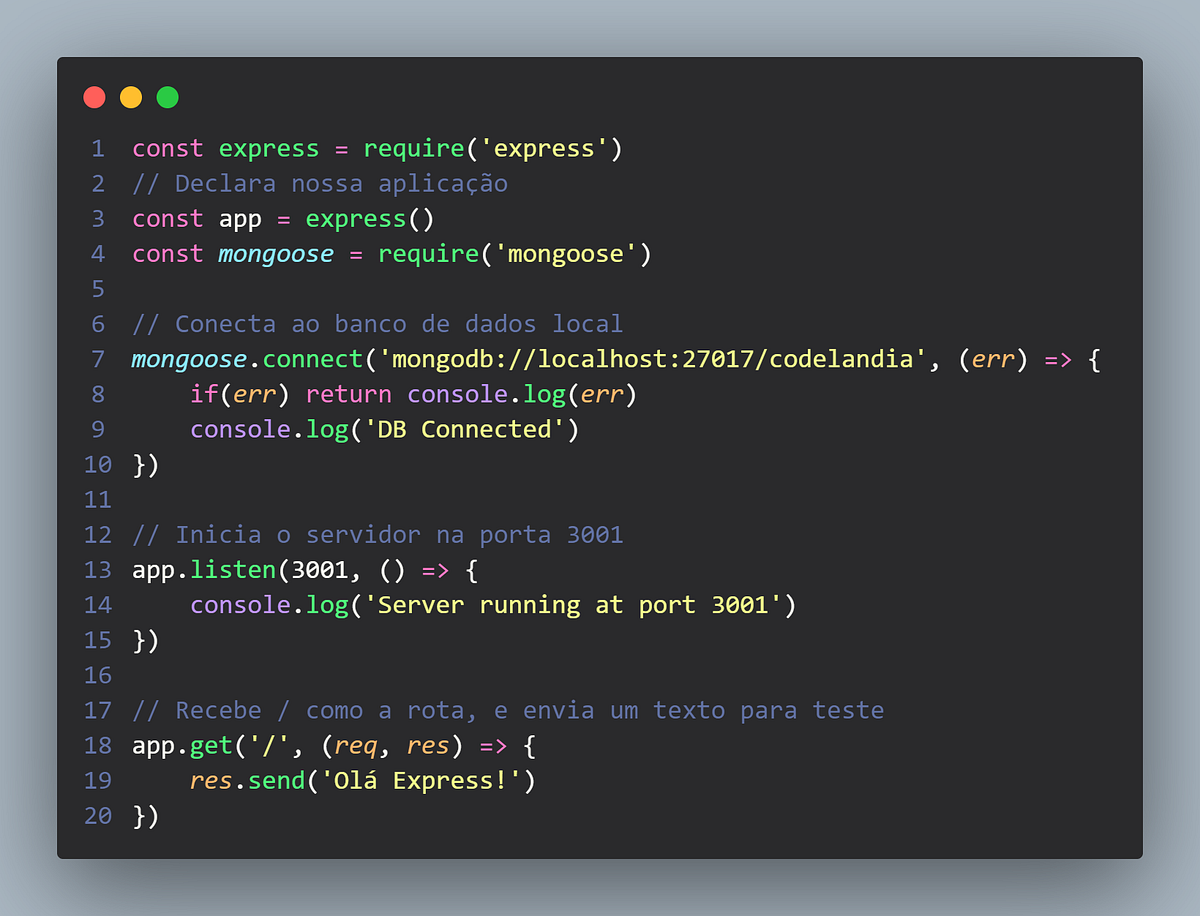Click the empty line 5
This screenshot has width=1200, height=916.
point(600,289)
